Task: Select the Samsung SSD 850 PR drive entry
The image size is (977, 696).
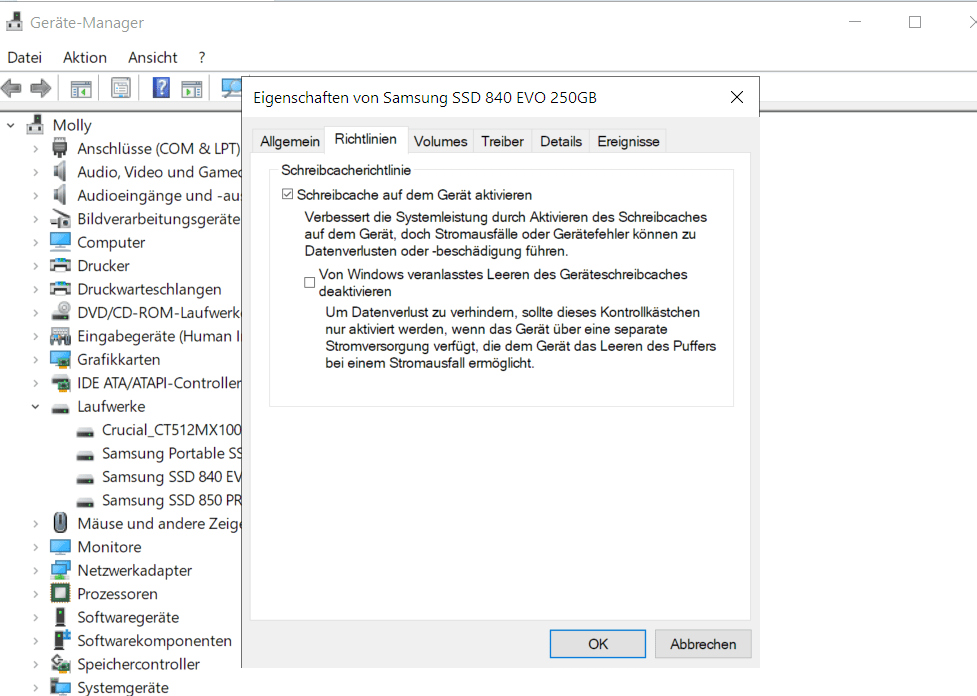Action: pyautogui.click(x=171, y=500)
